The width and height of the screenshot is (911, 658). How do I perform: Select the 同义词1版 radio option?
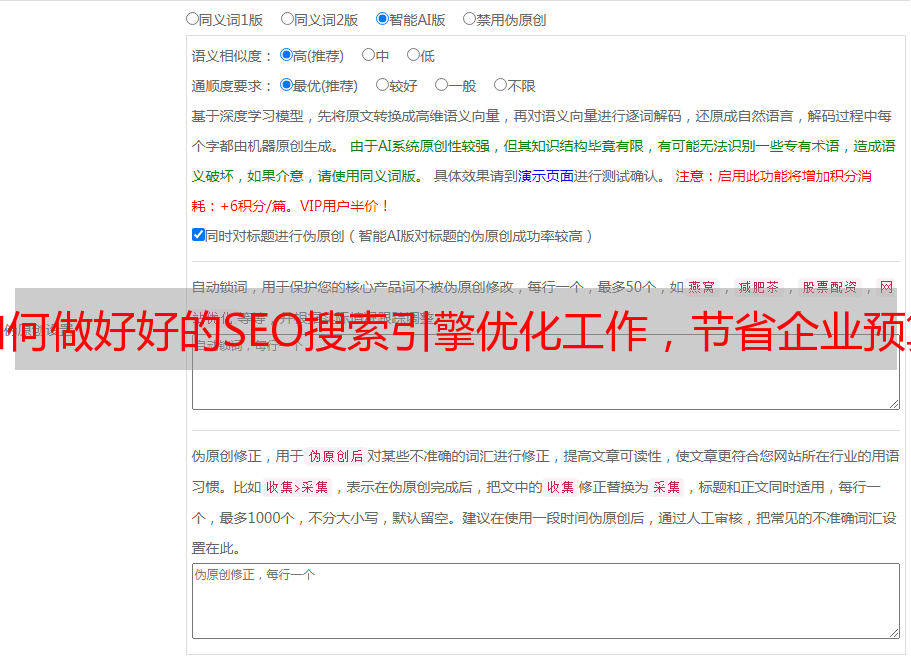[192, 19]
